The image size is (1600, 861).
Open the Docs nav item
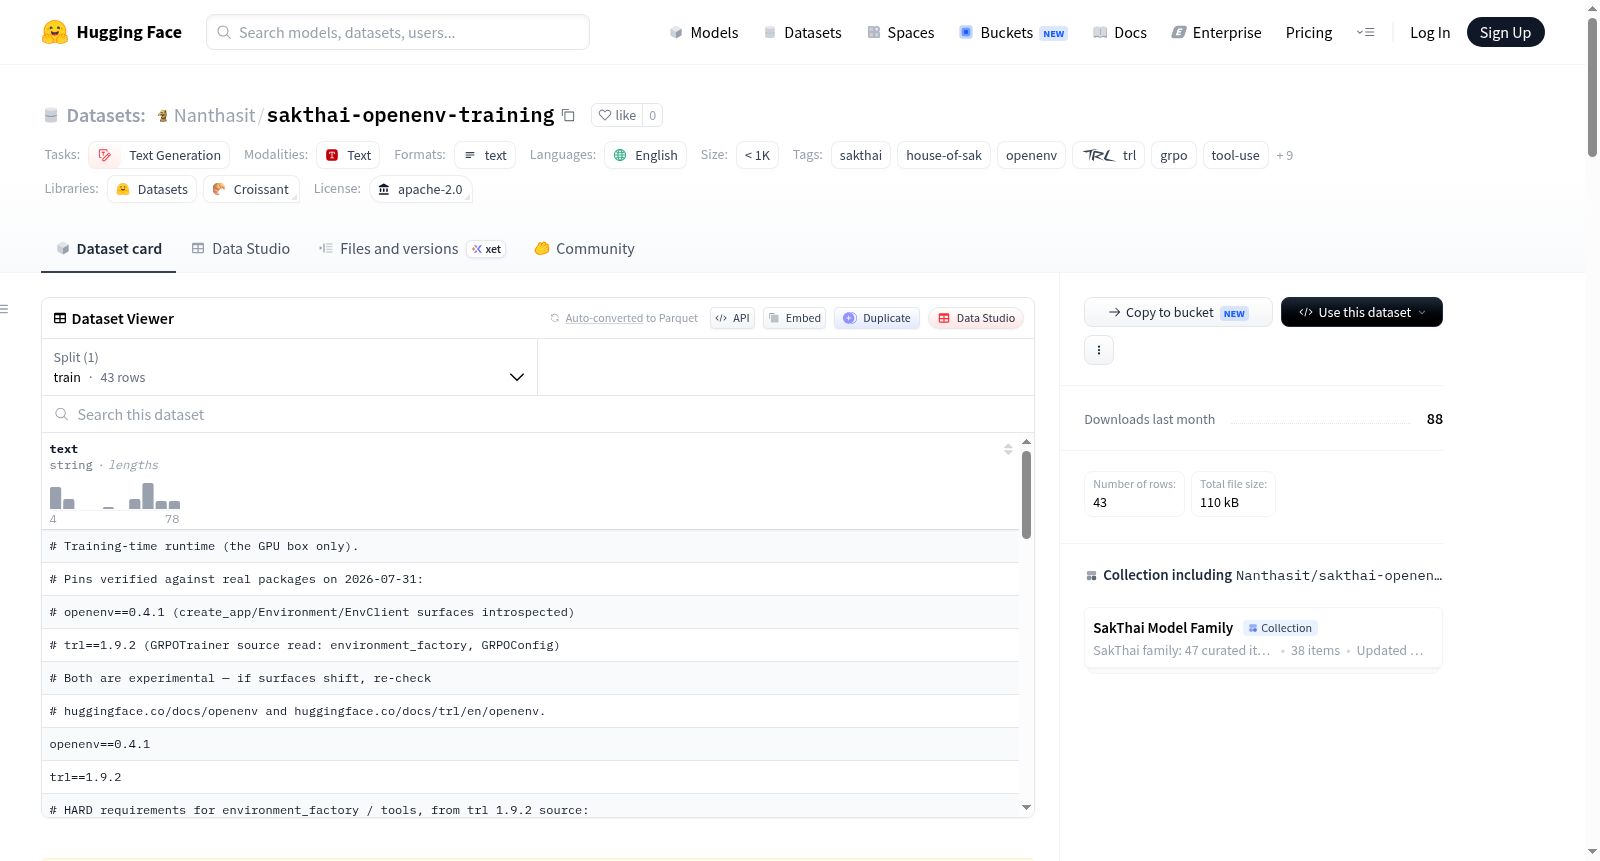pyautogui.click(x=1119, y=33)
